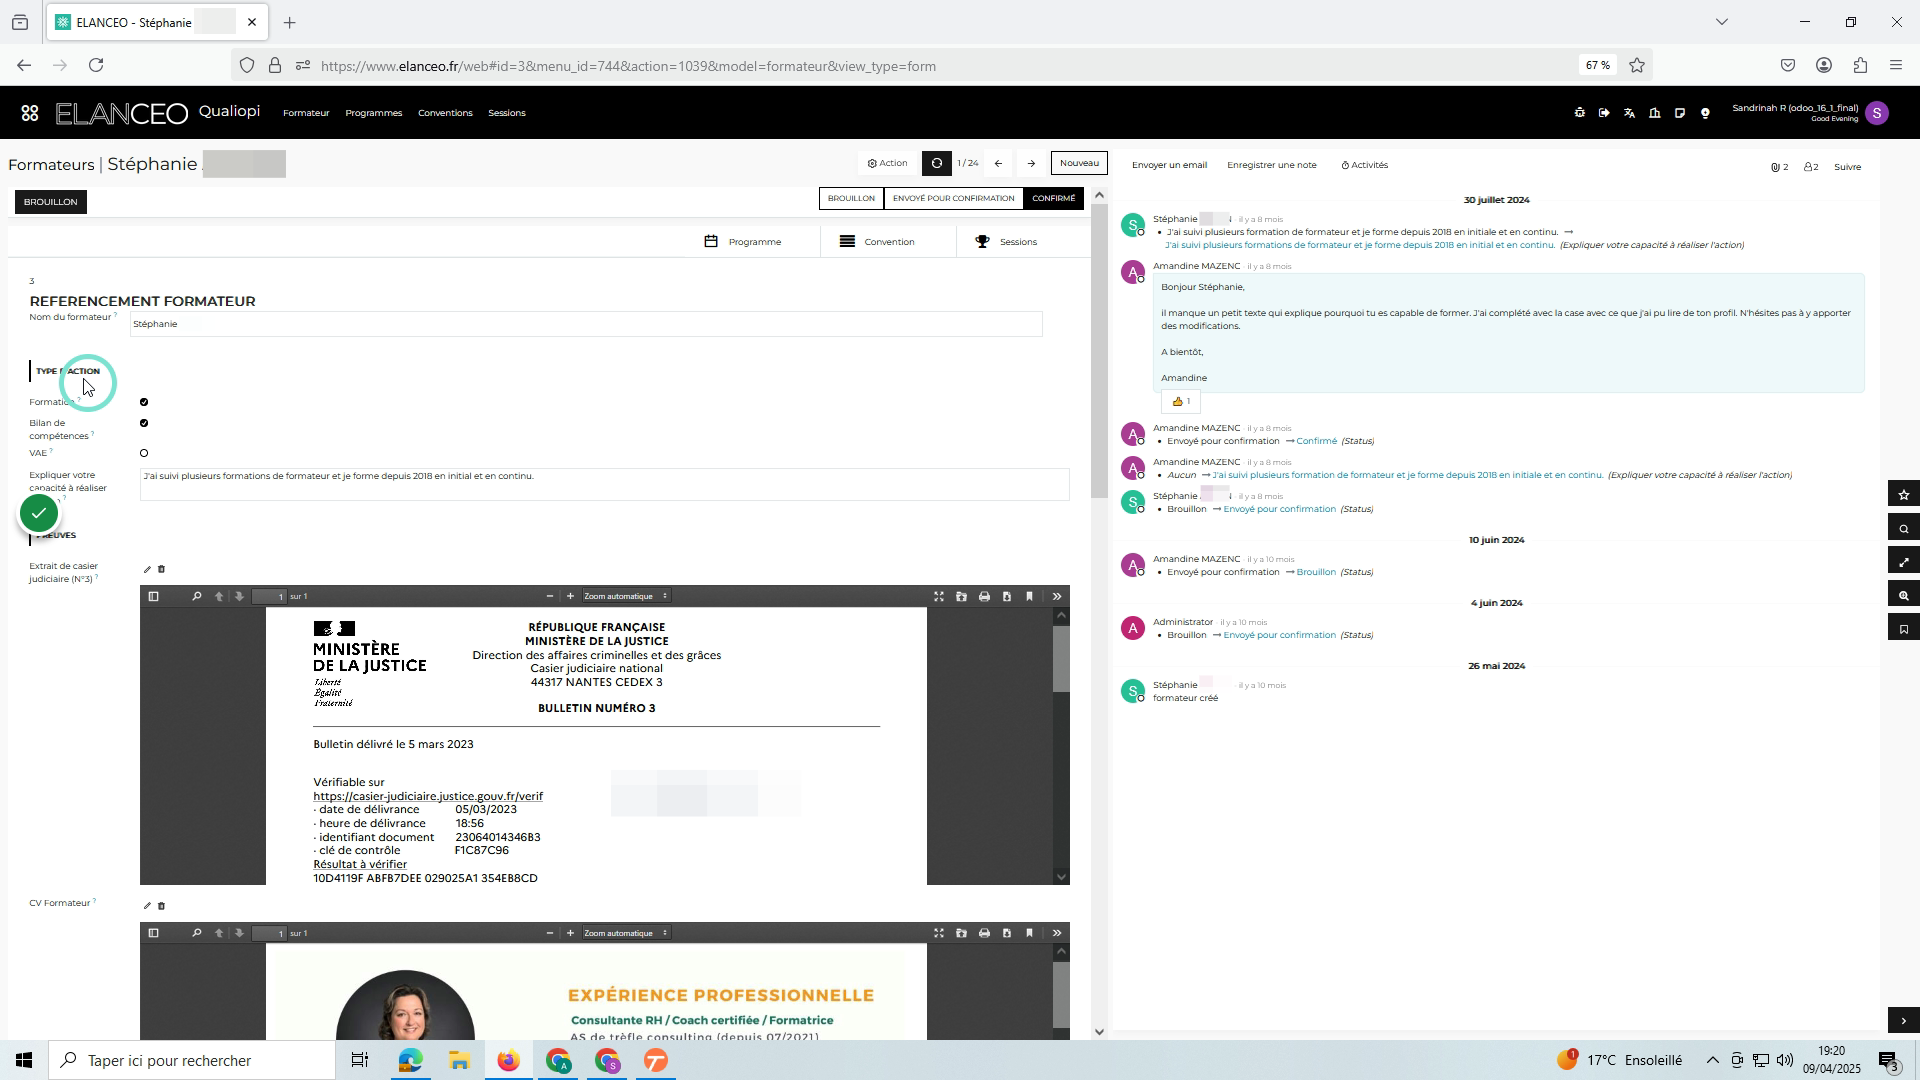Delete the CV Formateur file
This screenshot has height=1080, width=1920.
(x=161, y=906)
